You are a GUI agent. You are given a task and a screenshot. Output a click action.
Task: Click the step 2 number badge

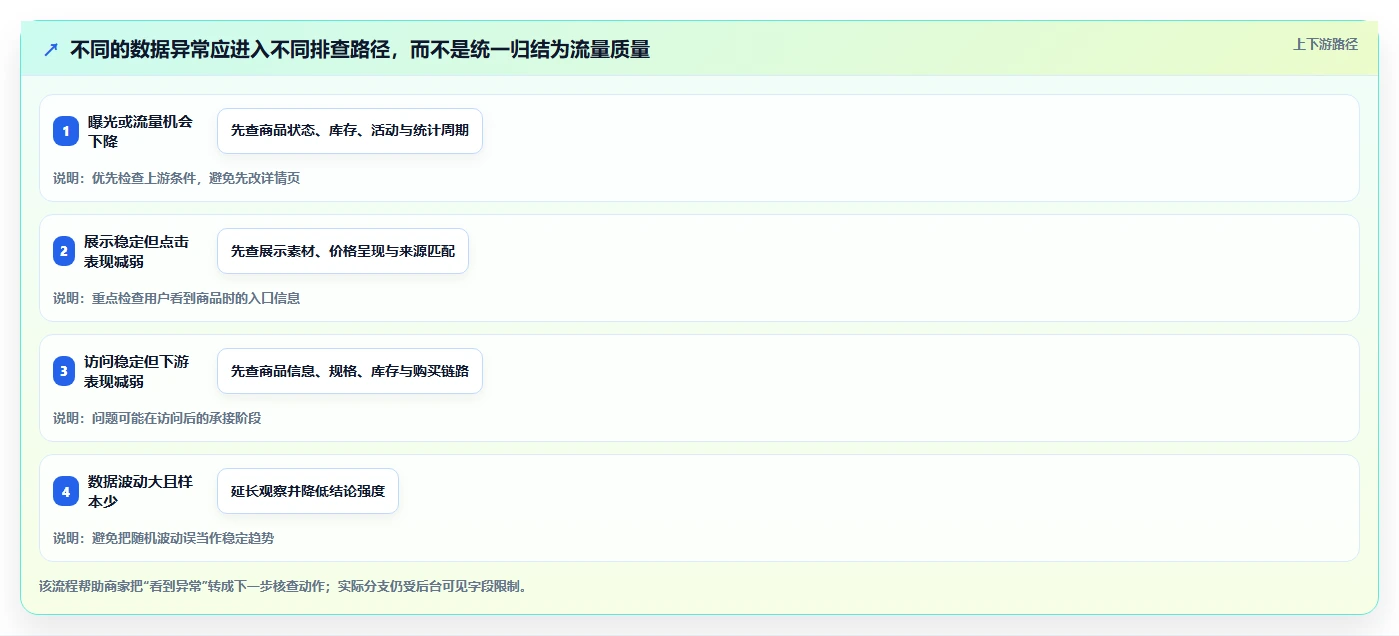(64, 251)
